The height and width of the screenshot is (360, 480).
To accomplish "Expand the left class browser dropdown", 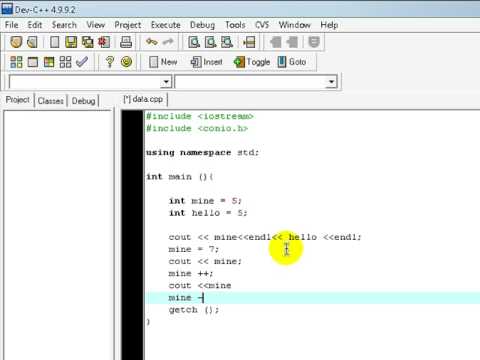I will (x=166, y=82).
